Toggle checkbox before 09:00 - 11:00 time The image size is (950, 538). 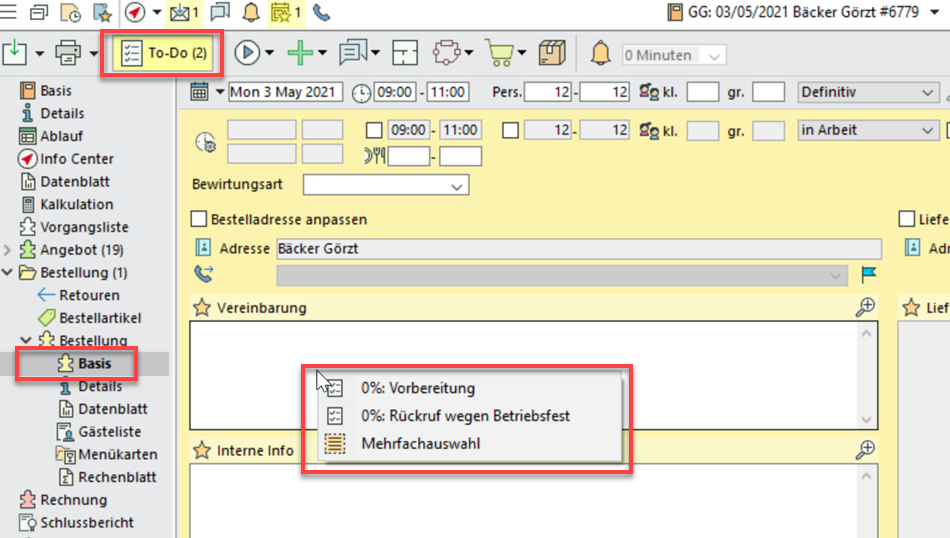[x=374, y=130]
